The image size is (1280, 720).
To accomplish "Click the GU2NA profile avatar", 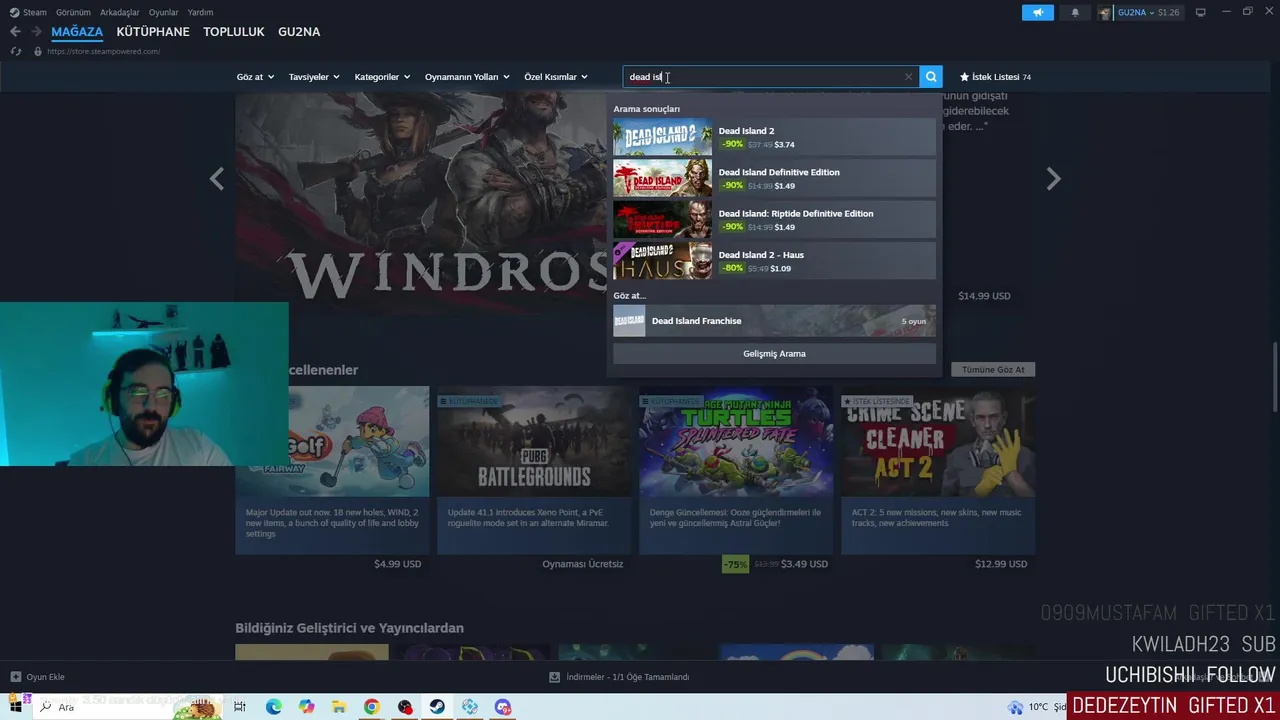I will point(1105,12).
